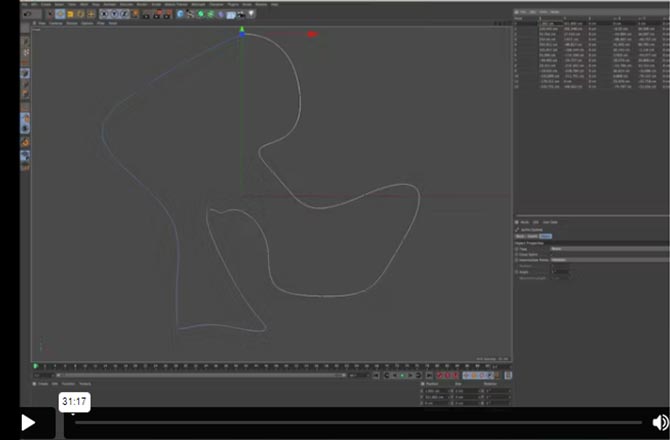The height and width of the screenshot is (440, 670).
Task: Click the Undo icon in top toolbar
Action: tap(26, 14)
